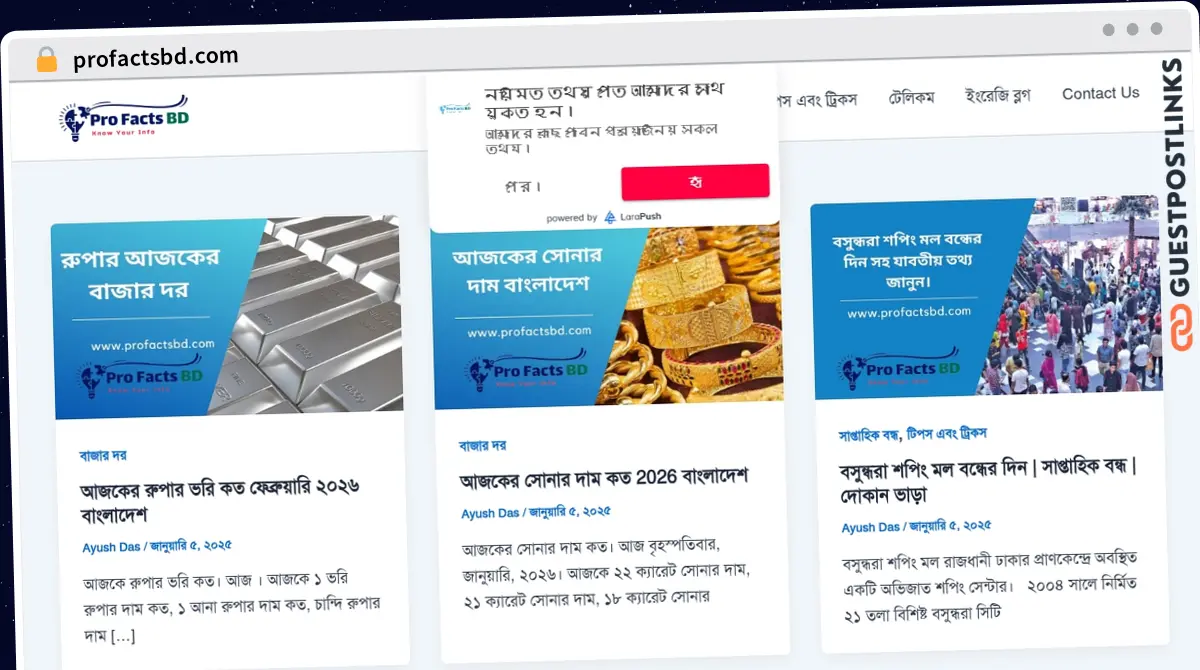The image size is (1200, 670).
Task: Click the small site icon in notification popup
Action: [456, 108]
